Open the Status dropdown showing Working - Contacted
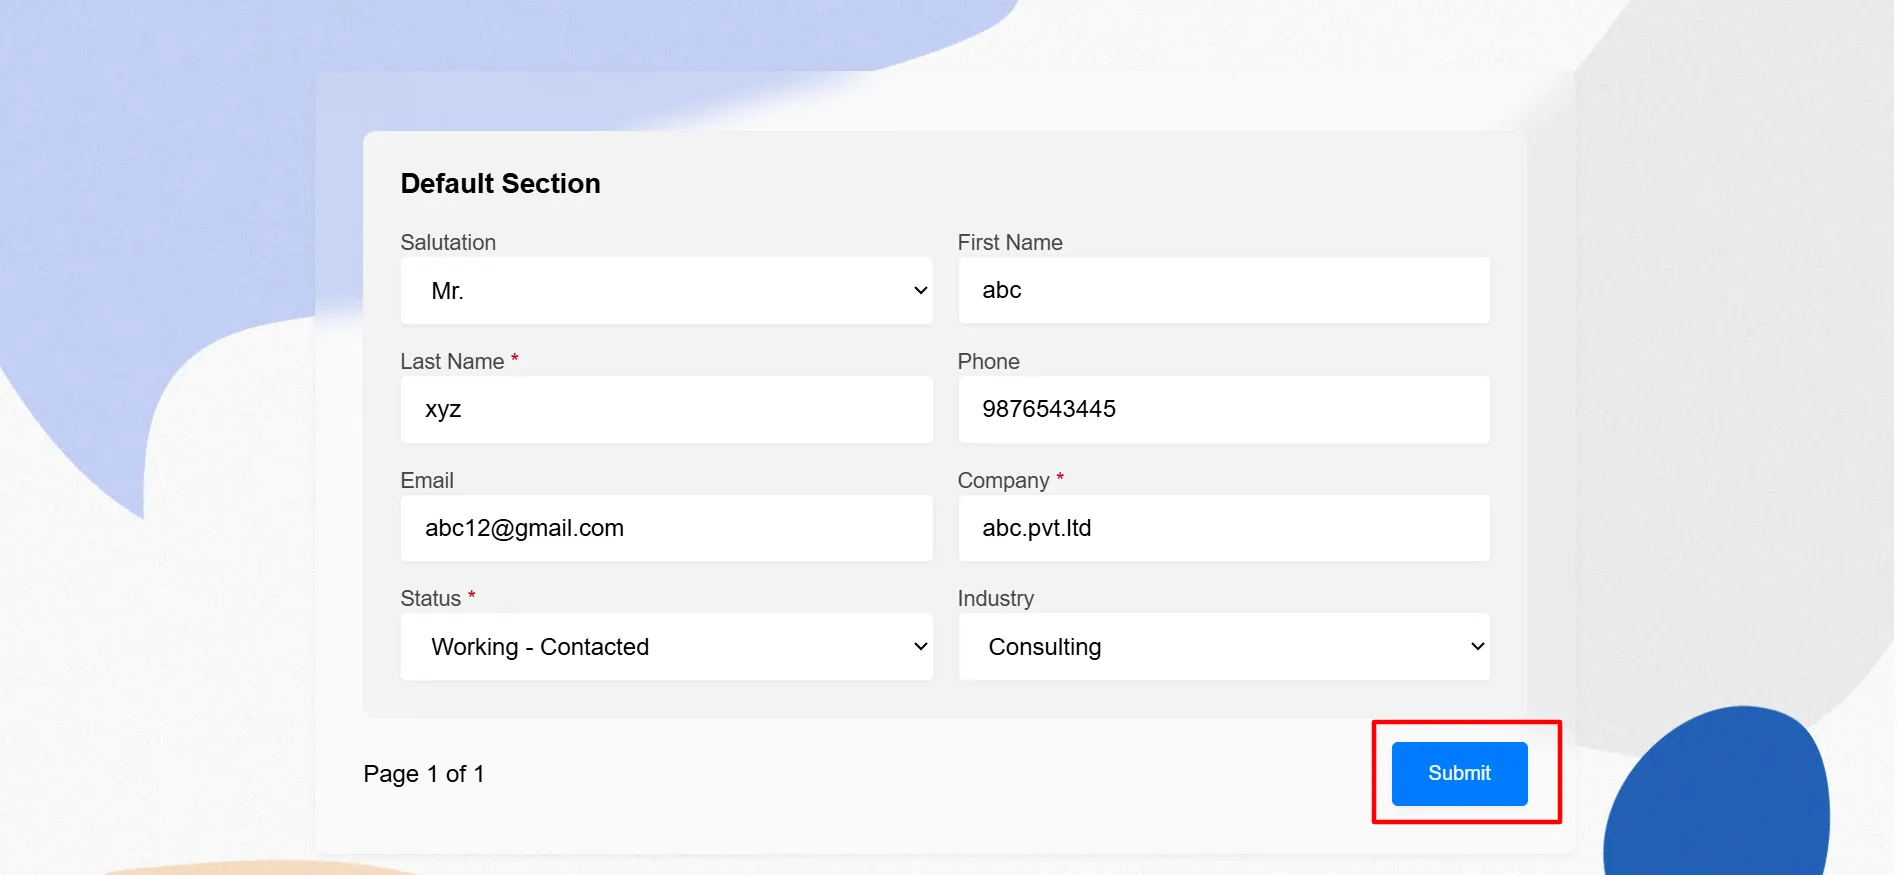Viewport: 1897px width, 875px height. click(x=665, y=647)
